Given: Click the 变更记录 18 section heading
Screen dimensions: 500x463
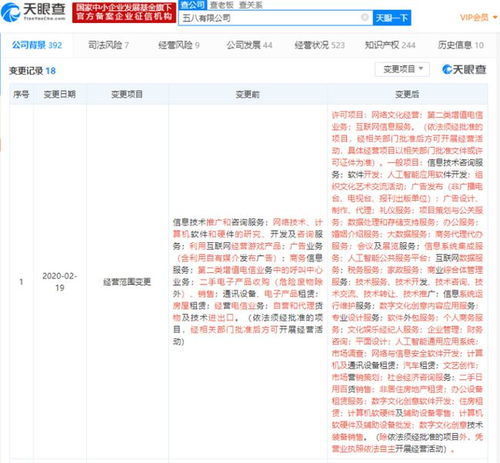Looking at the screenshot, I should tap(32, 71).
